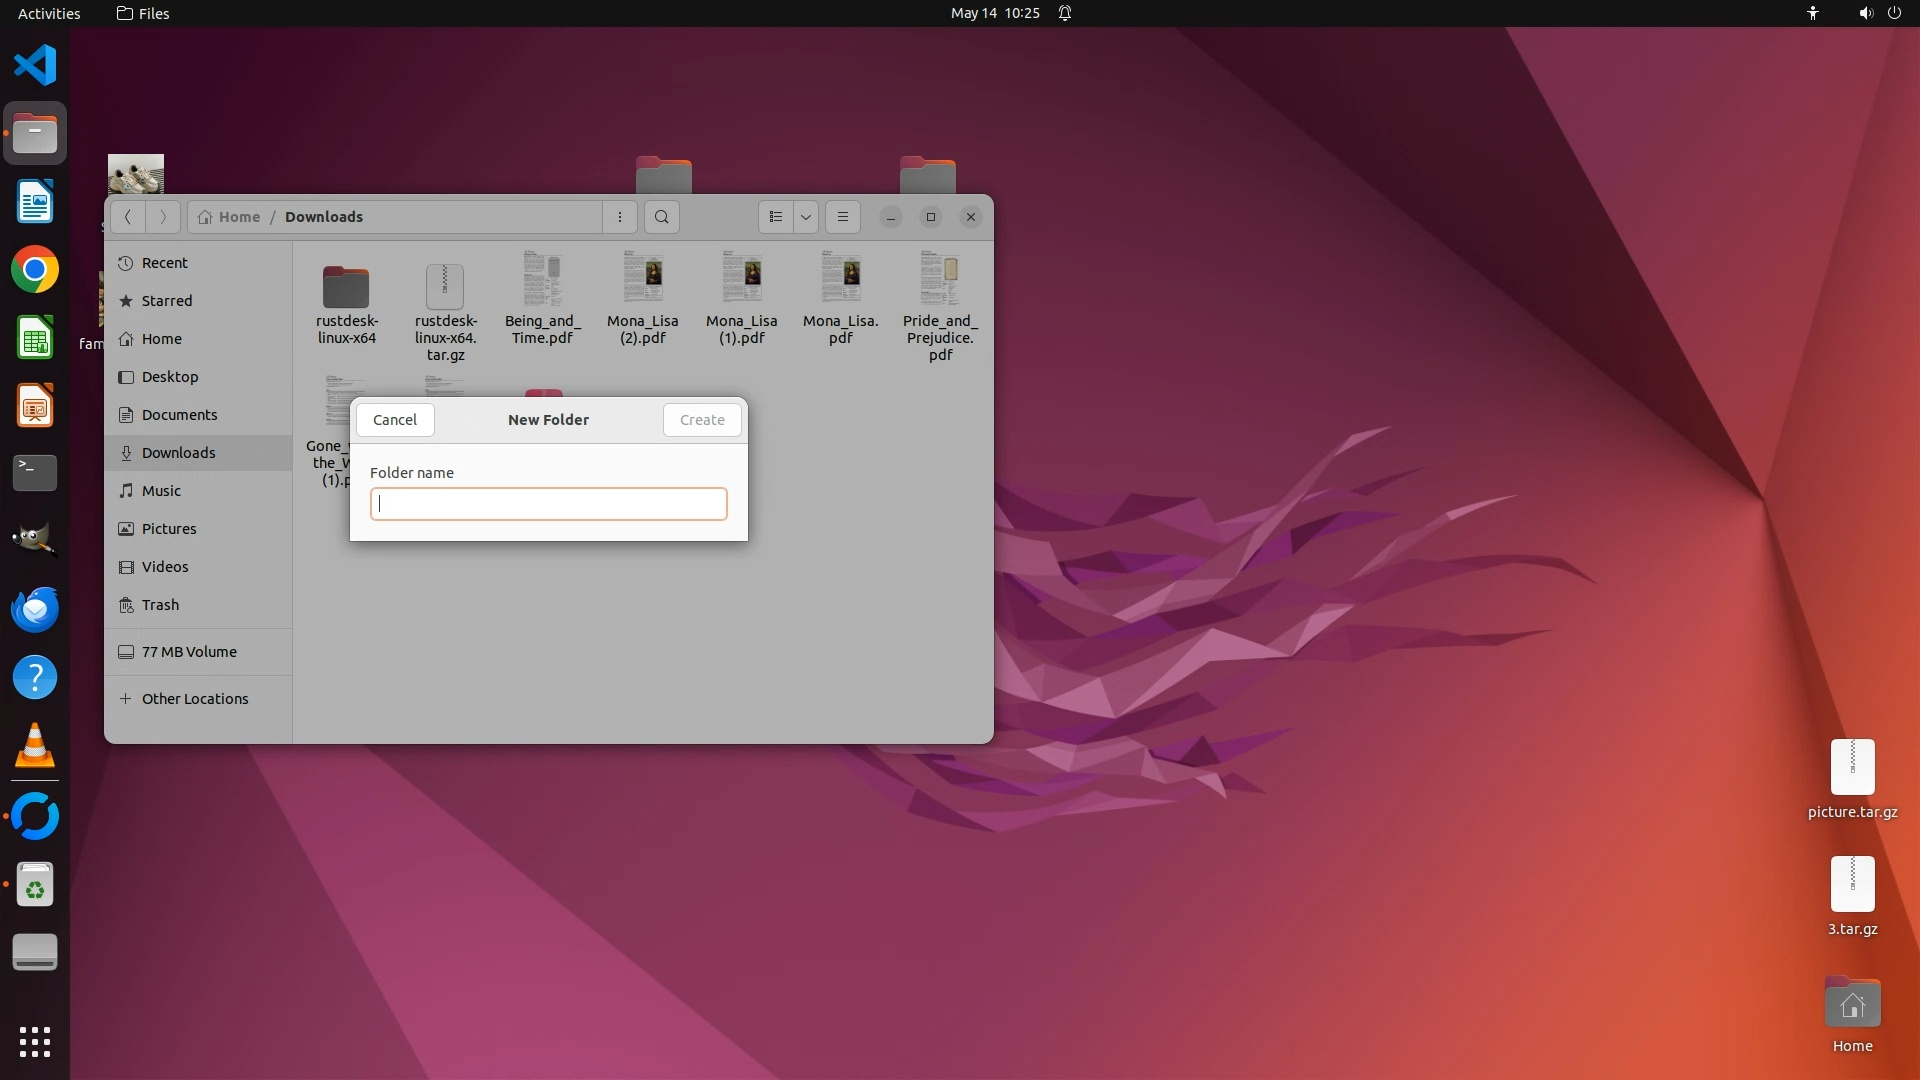Open the notification bell in top bar
1920x1080 pixels.
coord(1065,13)
